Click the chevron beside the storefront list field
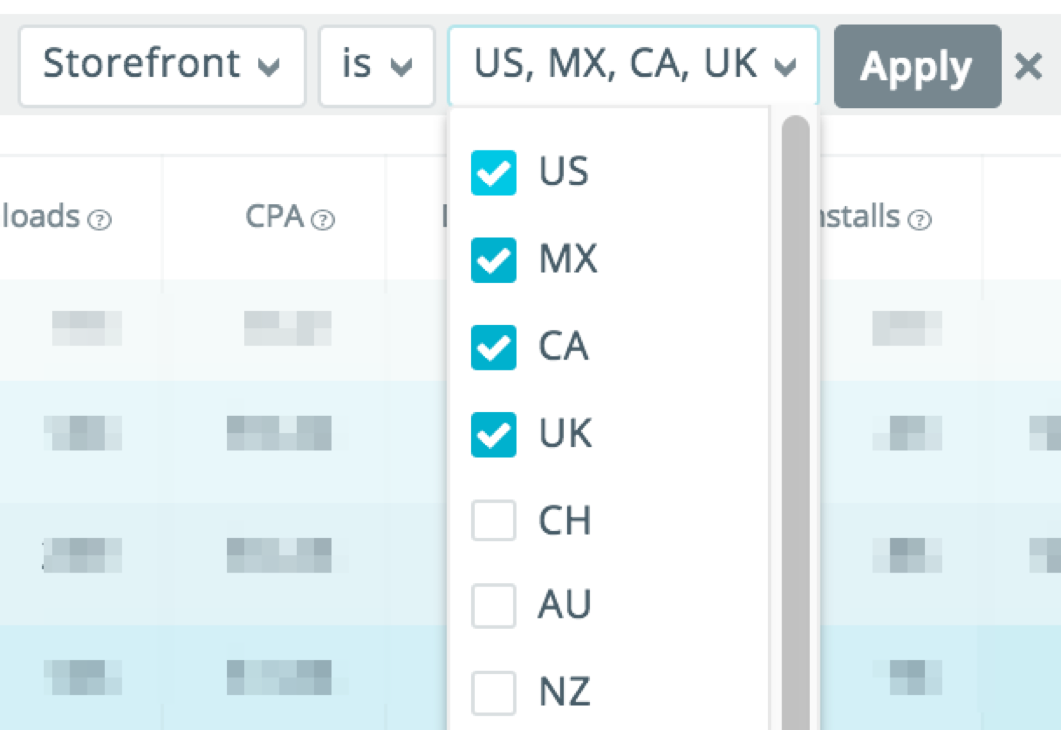This screenshot has height=730, width=1061. (786, 66)
